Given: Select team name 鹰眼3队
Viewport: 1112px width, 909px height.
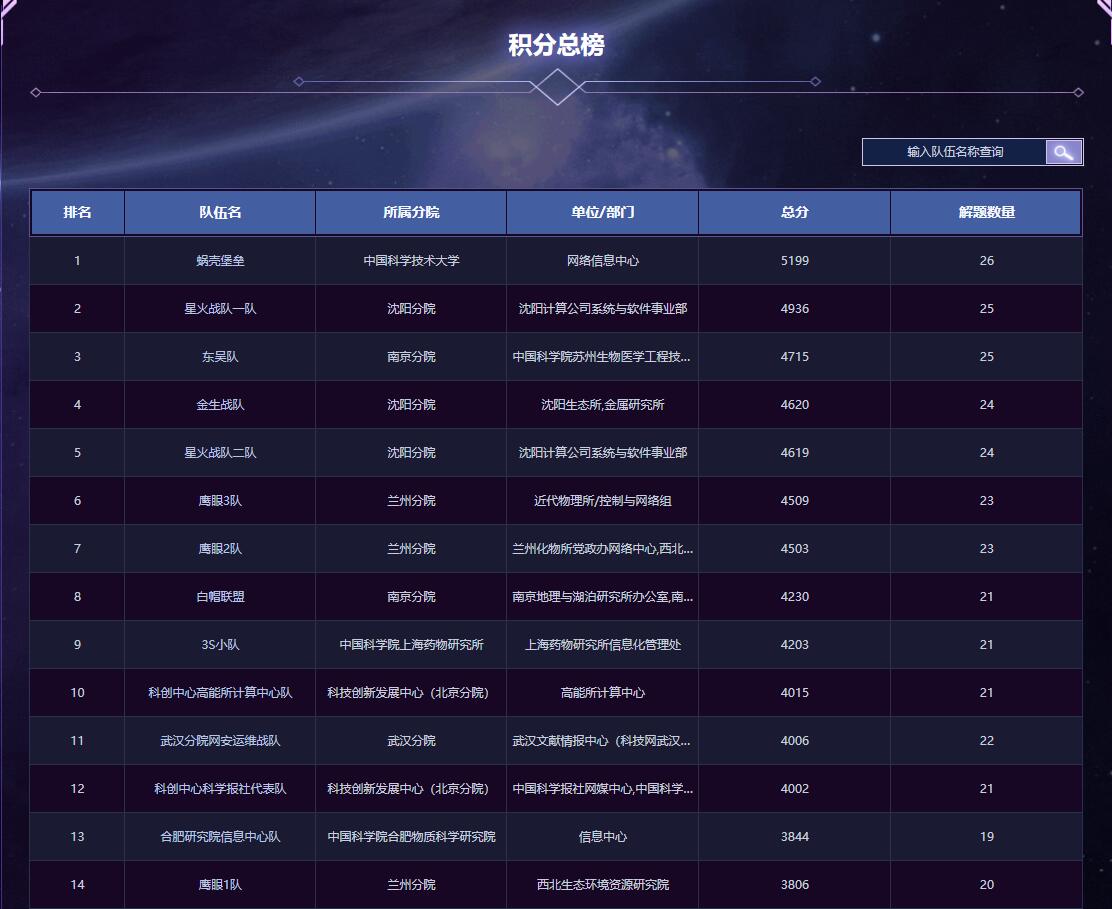Looking at the screenshot, I should [x=220, y=501].
